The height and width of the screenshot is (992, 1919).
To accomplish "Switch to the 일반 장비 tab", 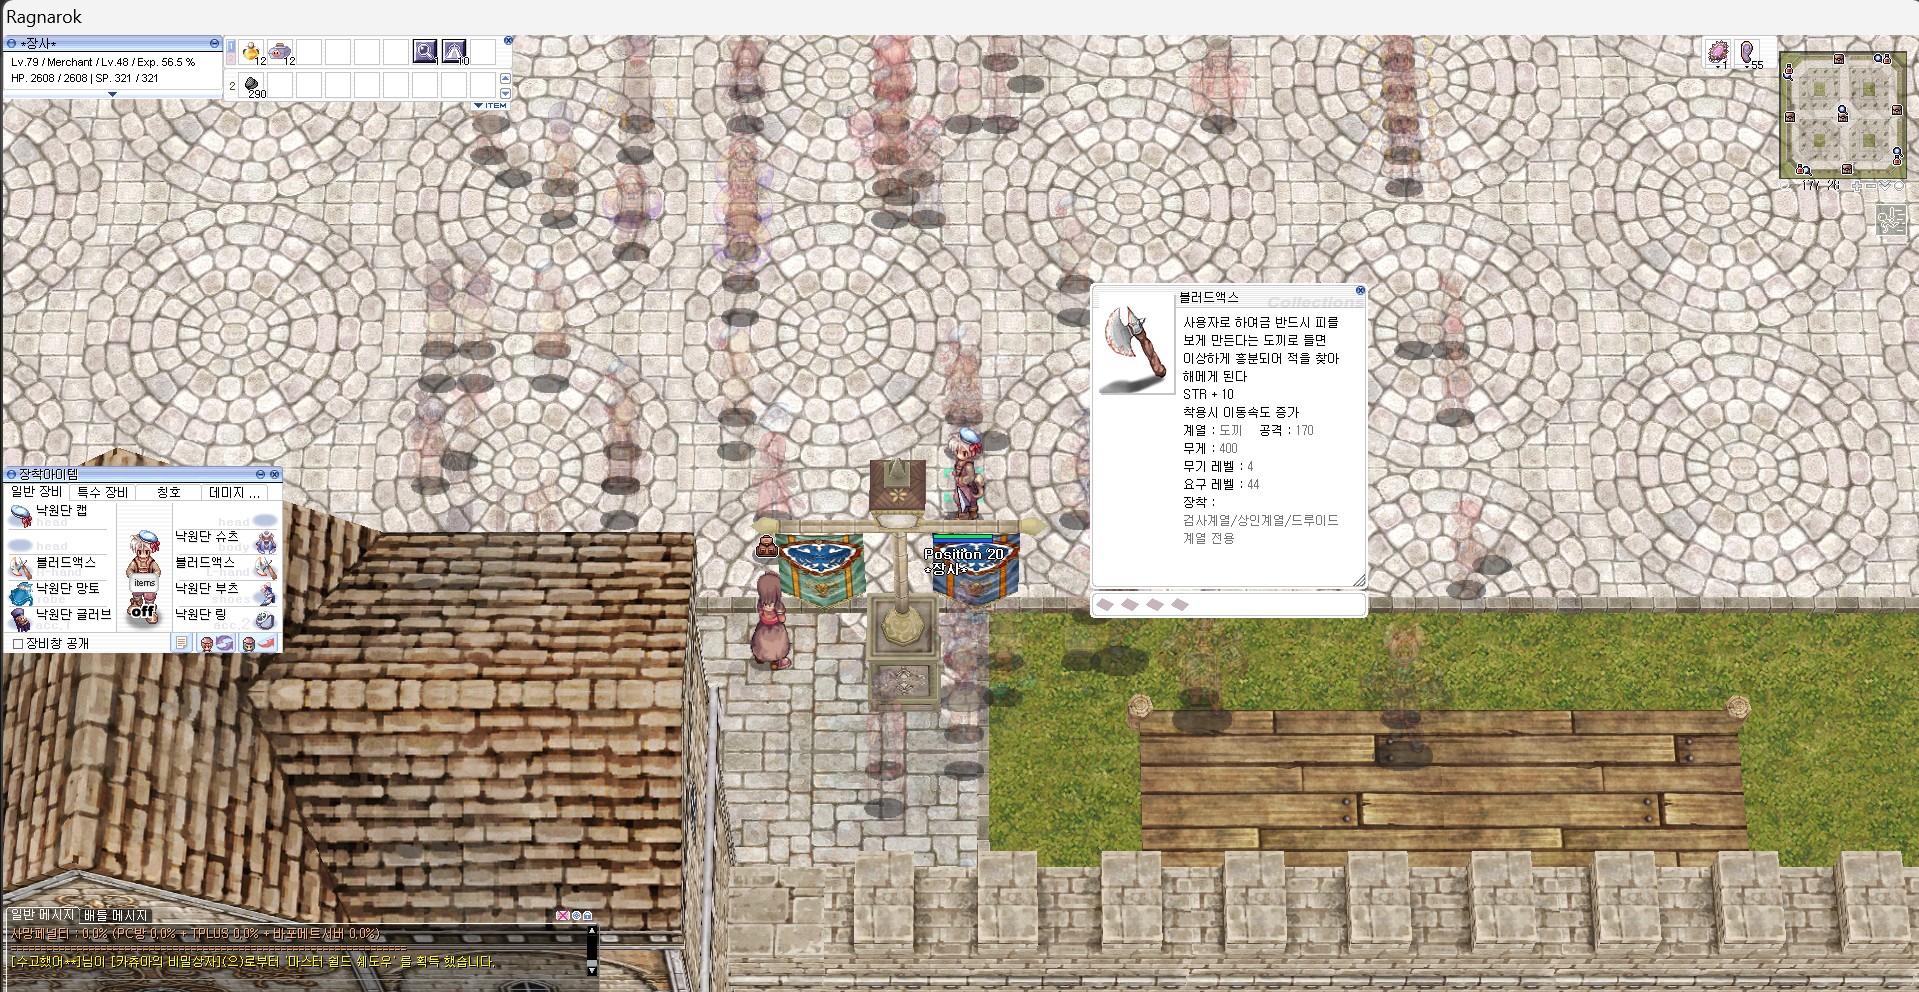I will (37, 492).
